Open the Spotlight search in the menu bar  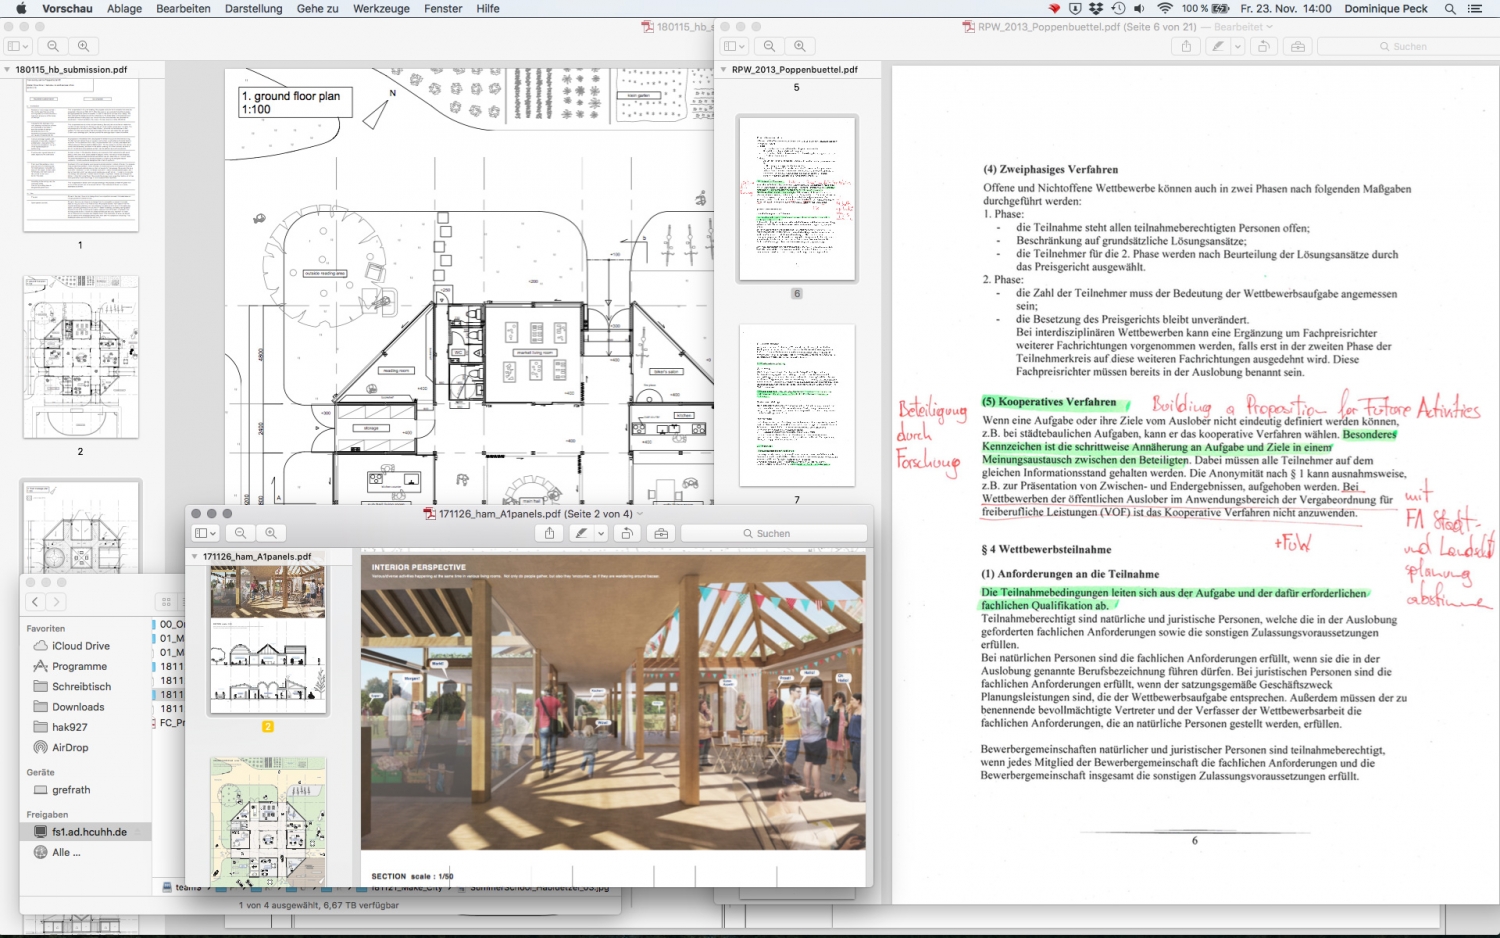pyautogui.click(x=1450, y=9)
